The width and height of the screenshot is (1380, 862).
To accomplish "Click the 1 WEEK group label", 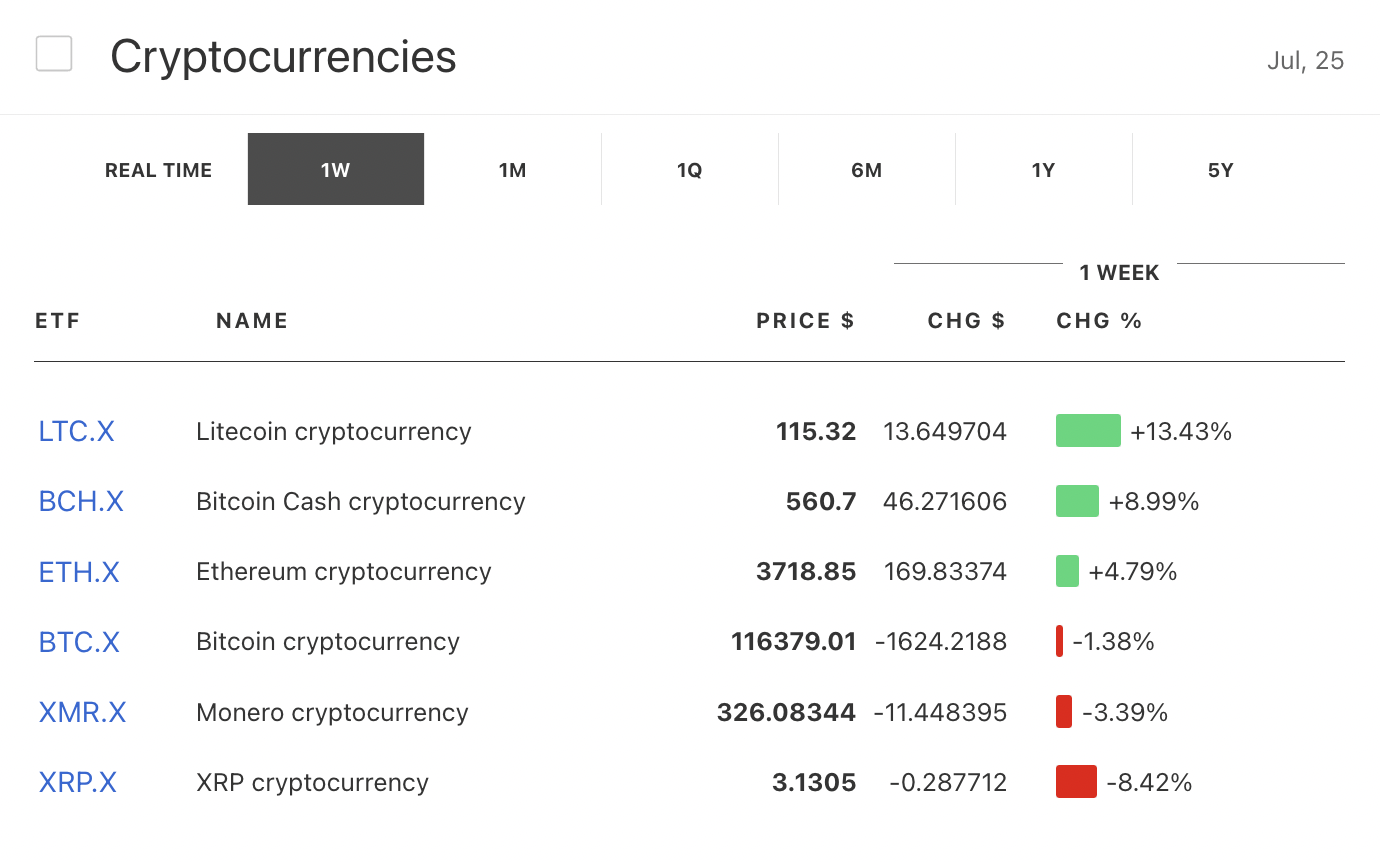I will point(1119,273).
